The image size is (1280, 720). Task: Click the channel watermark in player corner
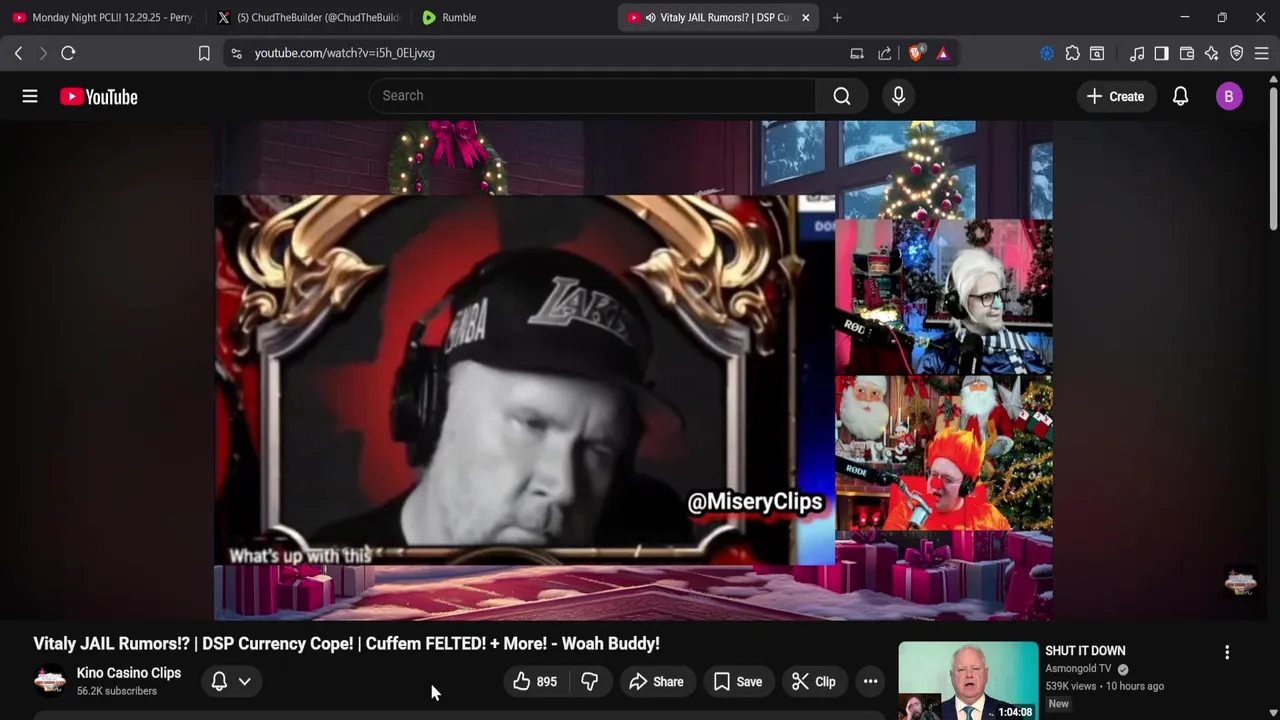[1241, 582]
